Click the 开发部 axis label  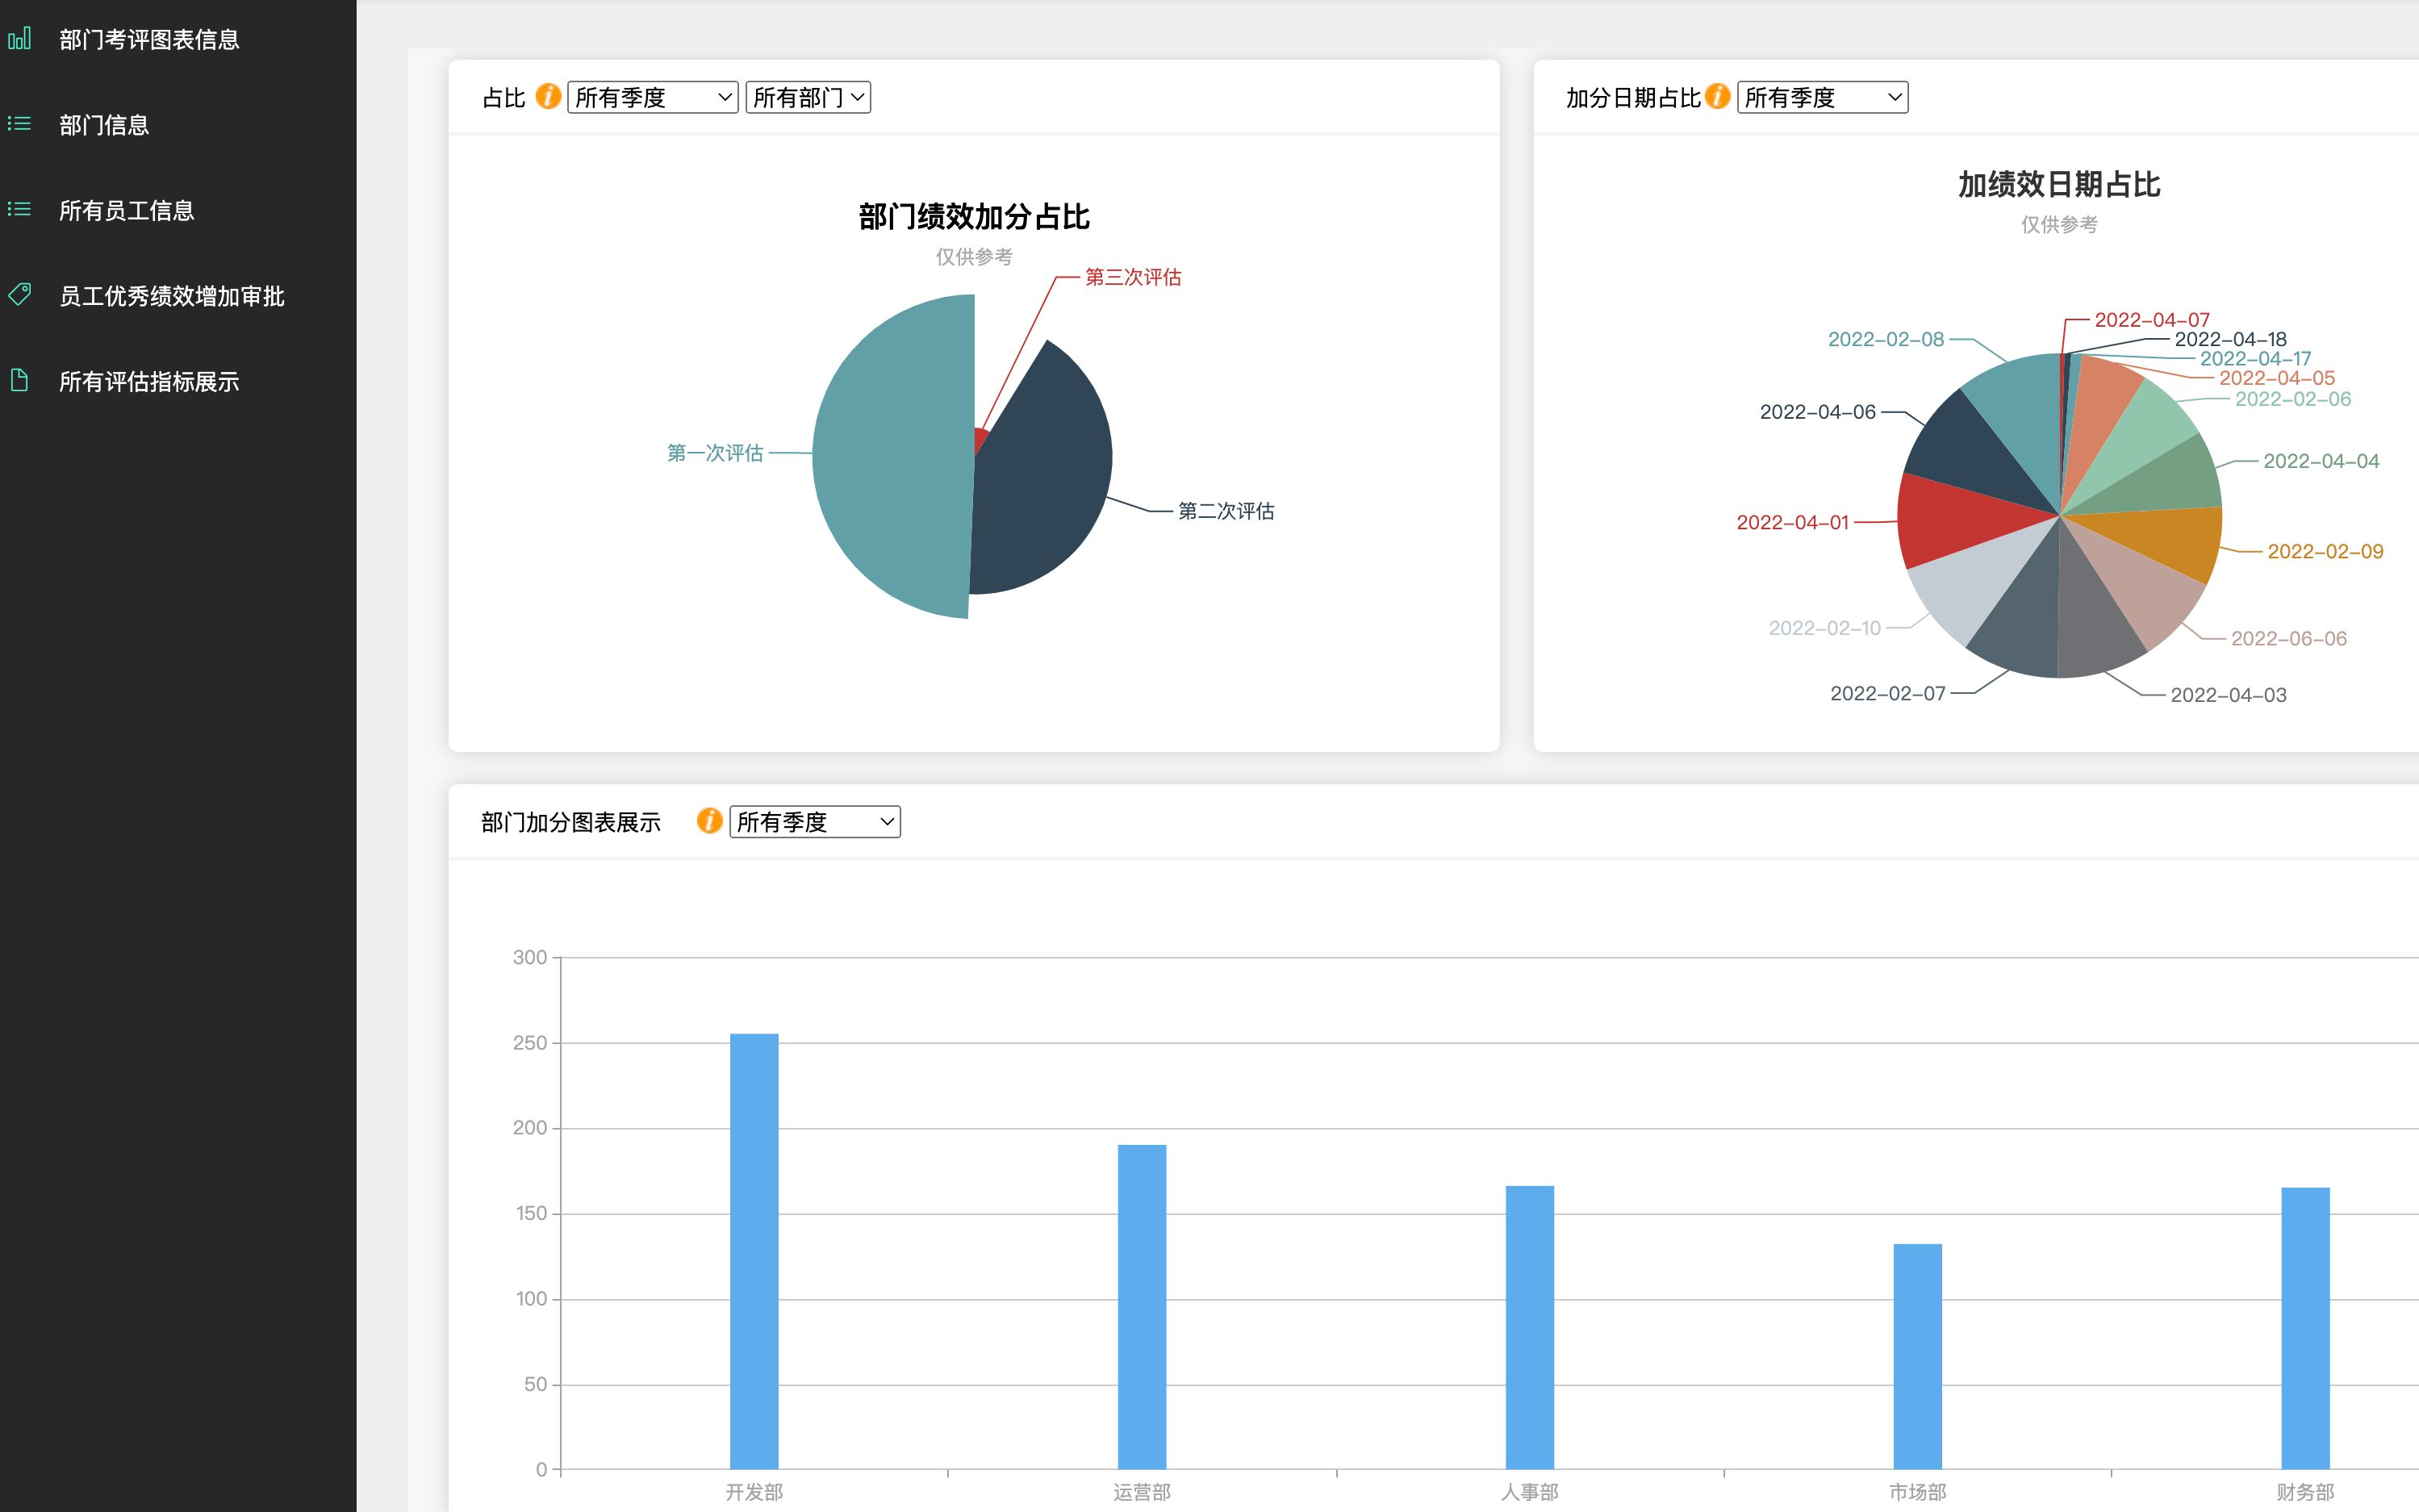coord(754,1492)
